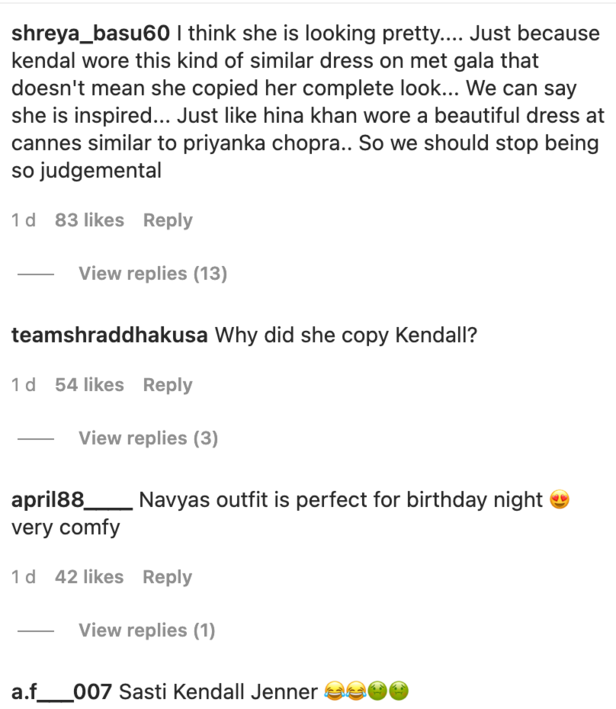Expand the 13 replies thread
Image resolution: width=616 pixels, height=709 pixels.
click(x=153, y=273)
